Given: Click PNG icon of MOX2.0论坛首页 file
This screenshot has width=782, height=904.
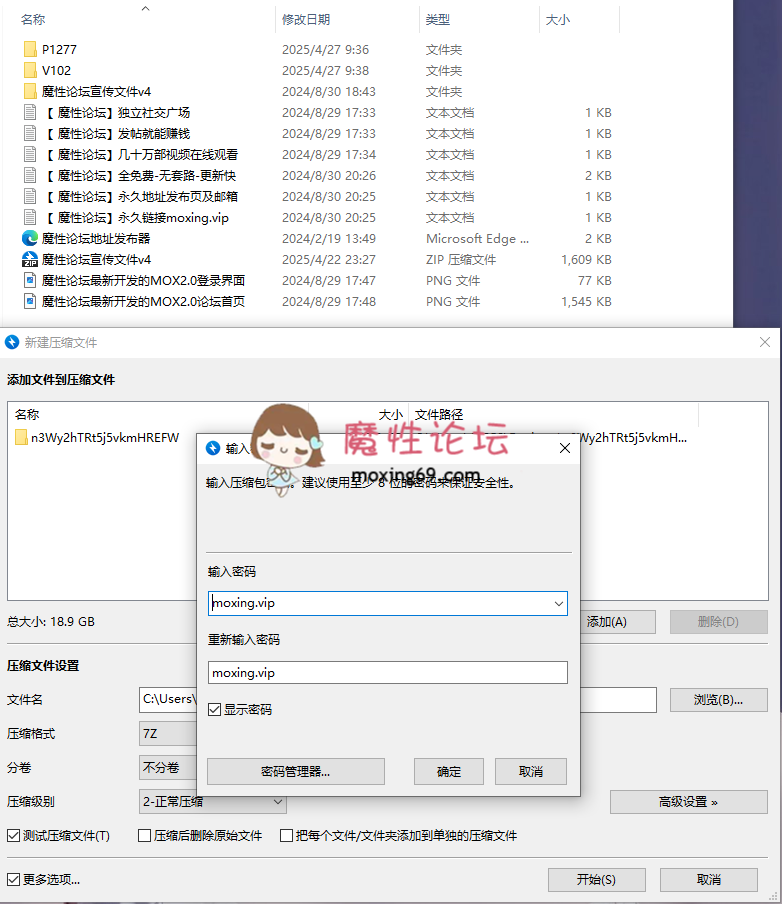Looking at the screenshot, I should [30, 302].
